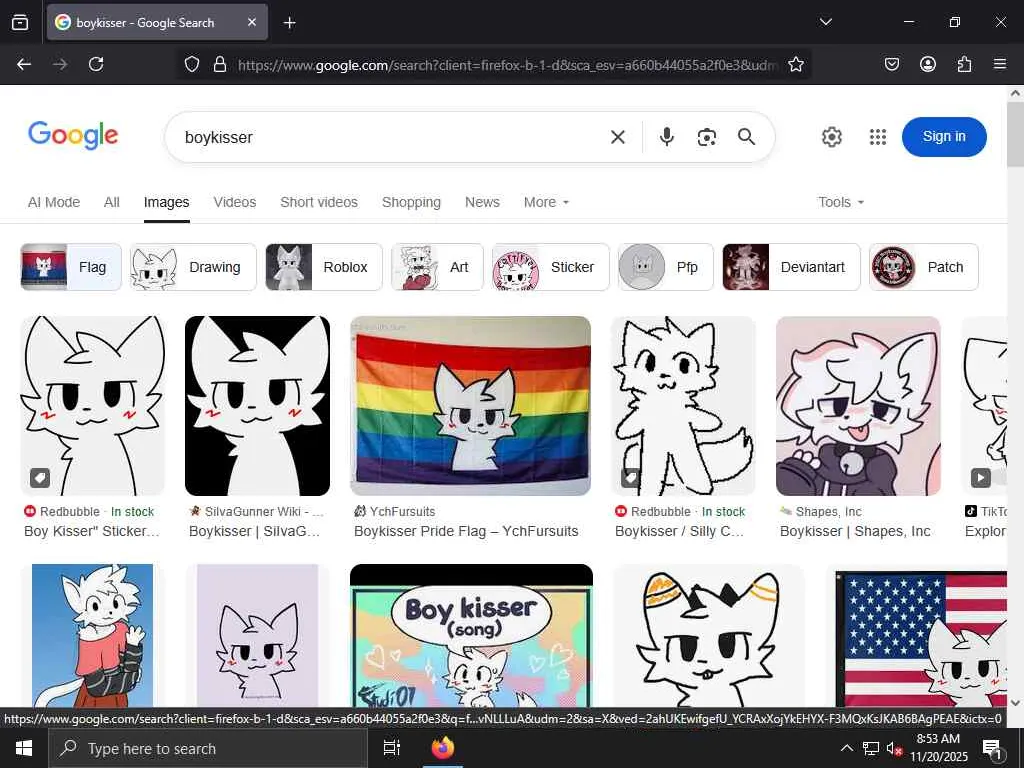List all tabs dropdown chevron
The image size is (1024, 768).
(825, 22)
